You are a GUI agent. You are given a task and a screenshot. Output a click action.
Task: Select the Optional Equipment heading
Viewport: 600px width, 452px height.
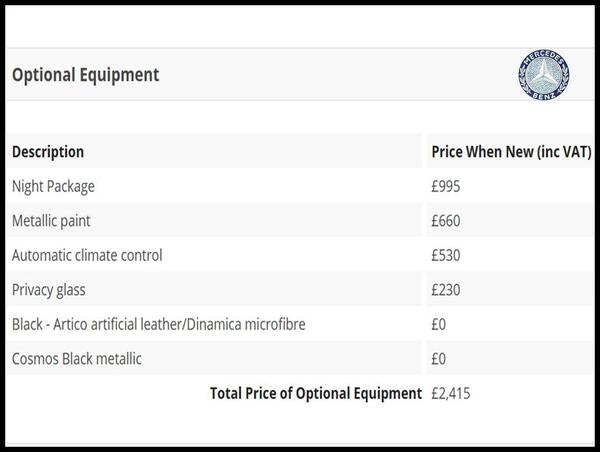click(x=85, y=75)
